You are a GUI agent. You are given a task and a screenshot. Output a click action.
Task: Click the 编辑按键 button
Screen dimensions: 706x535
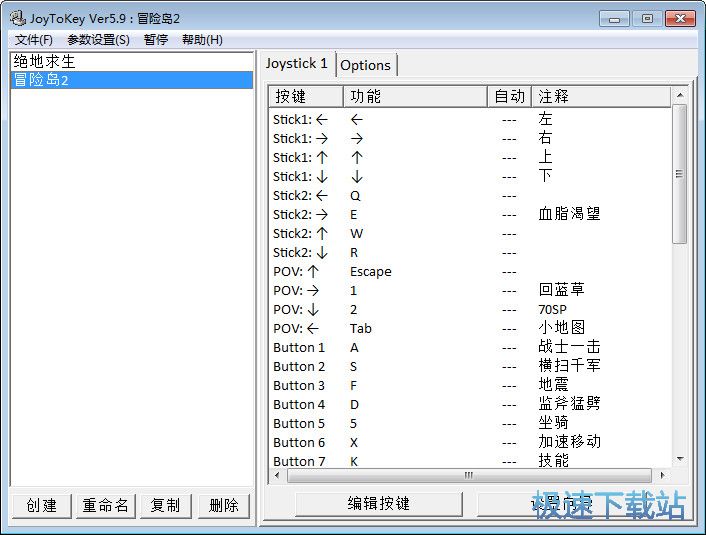[378, 503]
